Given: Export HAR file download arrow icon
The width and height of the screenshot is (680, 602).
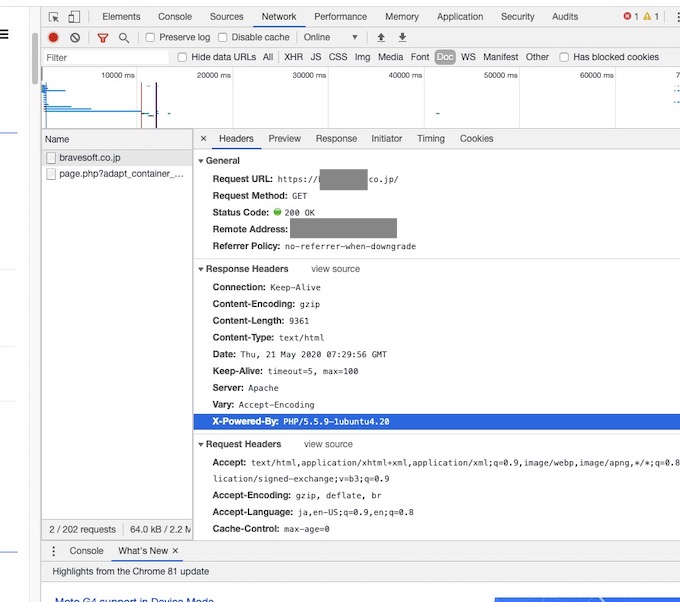Looking at the screenshot, I should pos(402,37).
